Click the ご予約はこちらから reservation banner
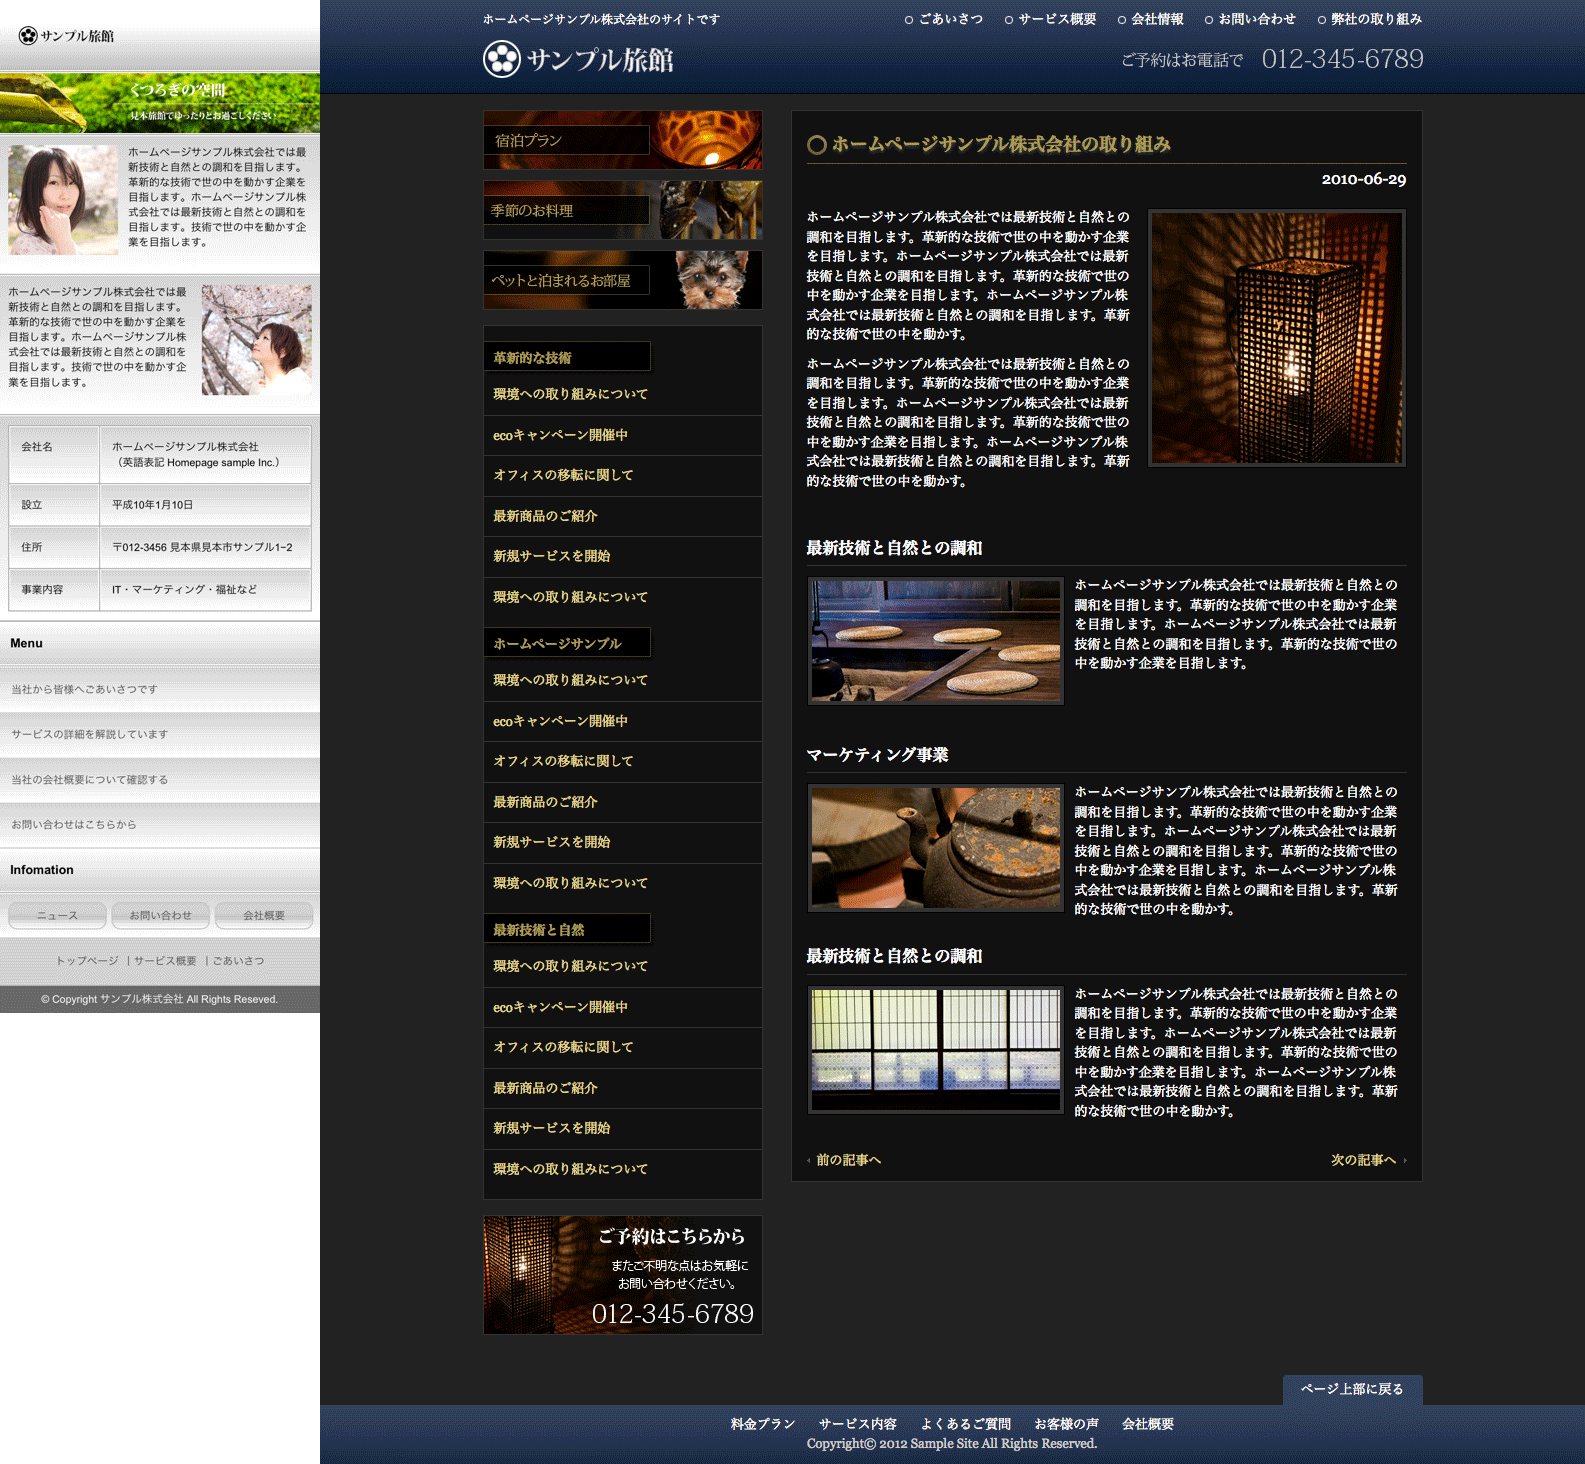The height and width of the screenshot is (1464, 1585). pyautogui.click(x=622, y=1275)
